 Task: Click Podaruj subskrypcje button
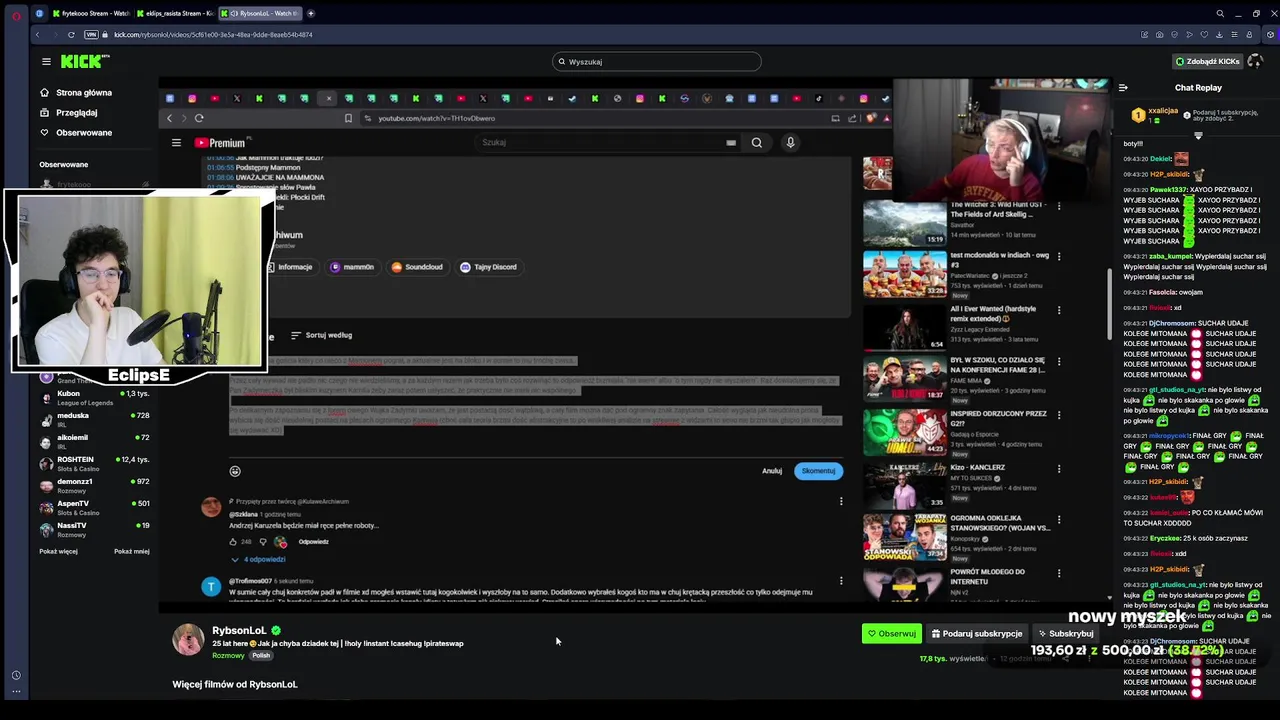pyautogui.click(x=977, y=633)
